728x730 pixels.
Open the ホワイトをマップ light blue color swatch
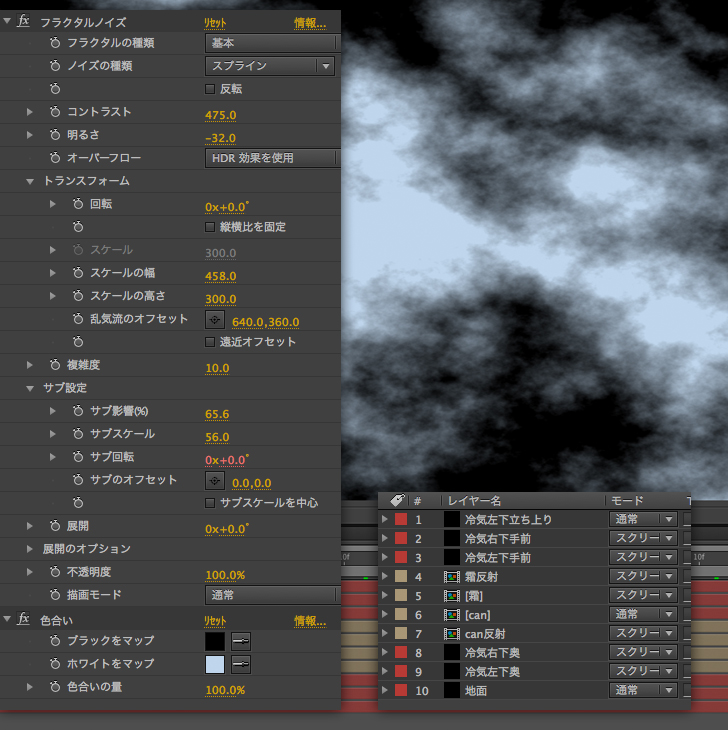point(215,664)
